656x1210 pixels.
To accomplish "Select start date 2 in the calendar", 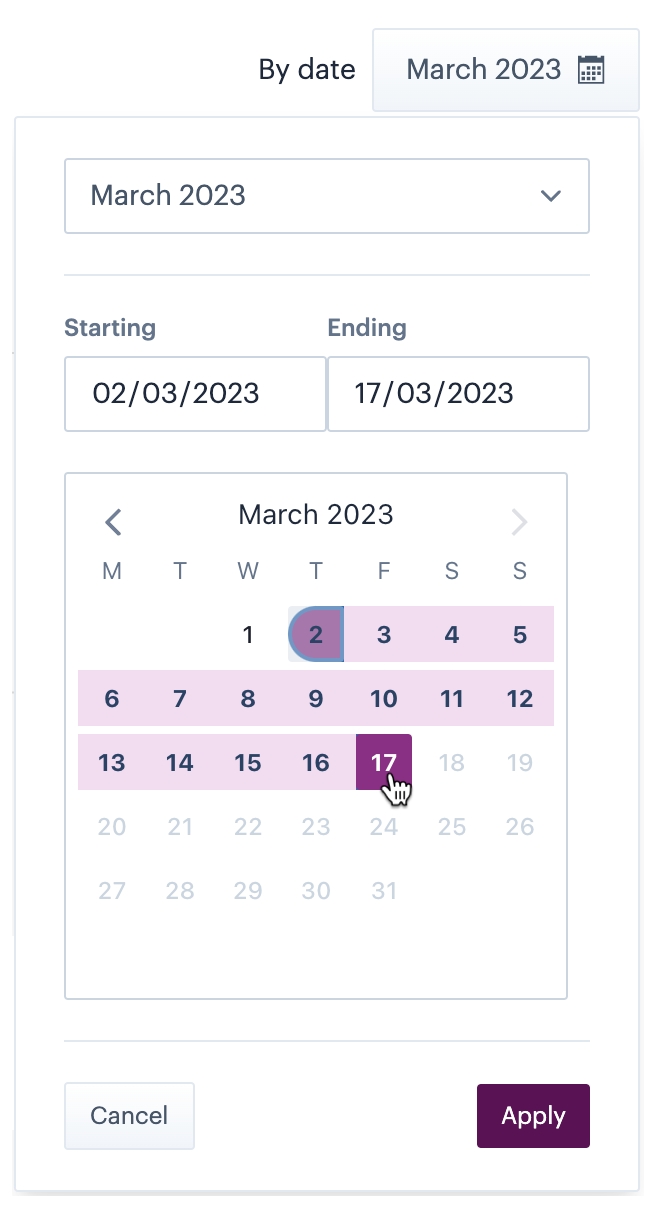I will (x=316, y=634).
